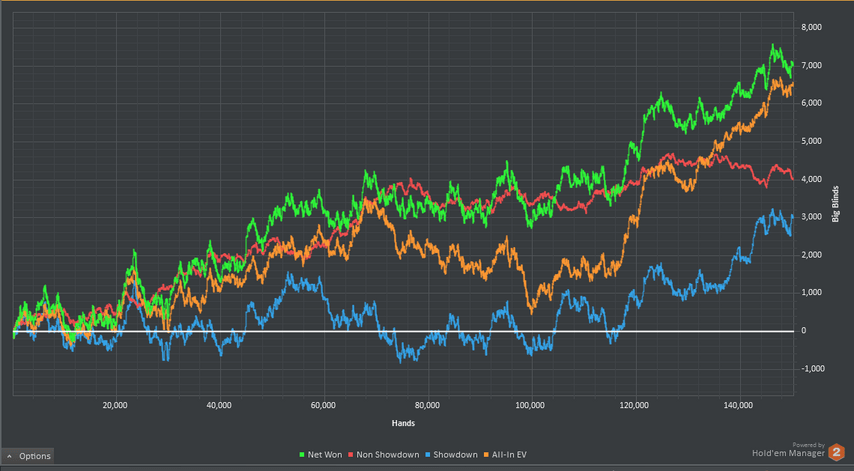
Task: Open the Powered by Hold'em Manager link
Action: click(789, 450)
